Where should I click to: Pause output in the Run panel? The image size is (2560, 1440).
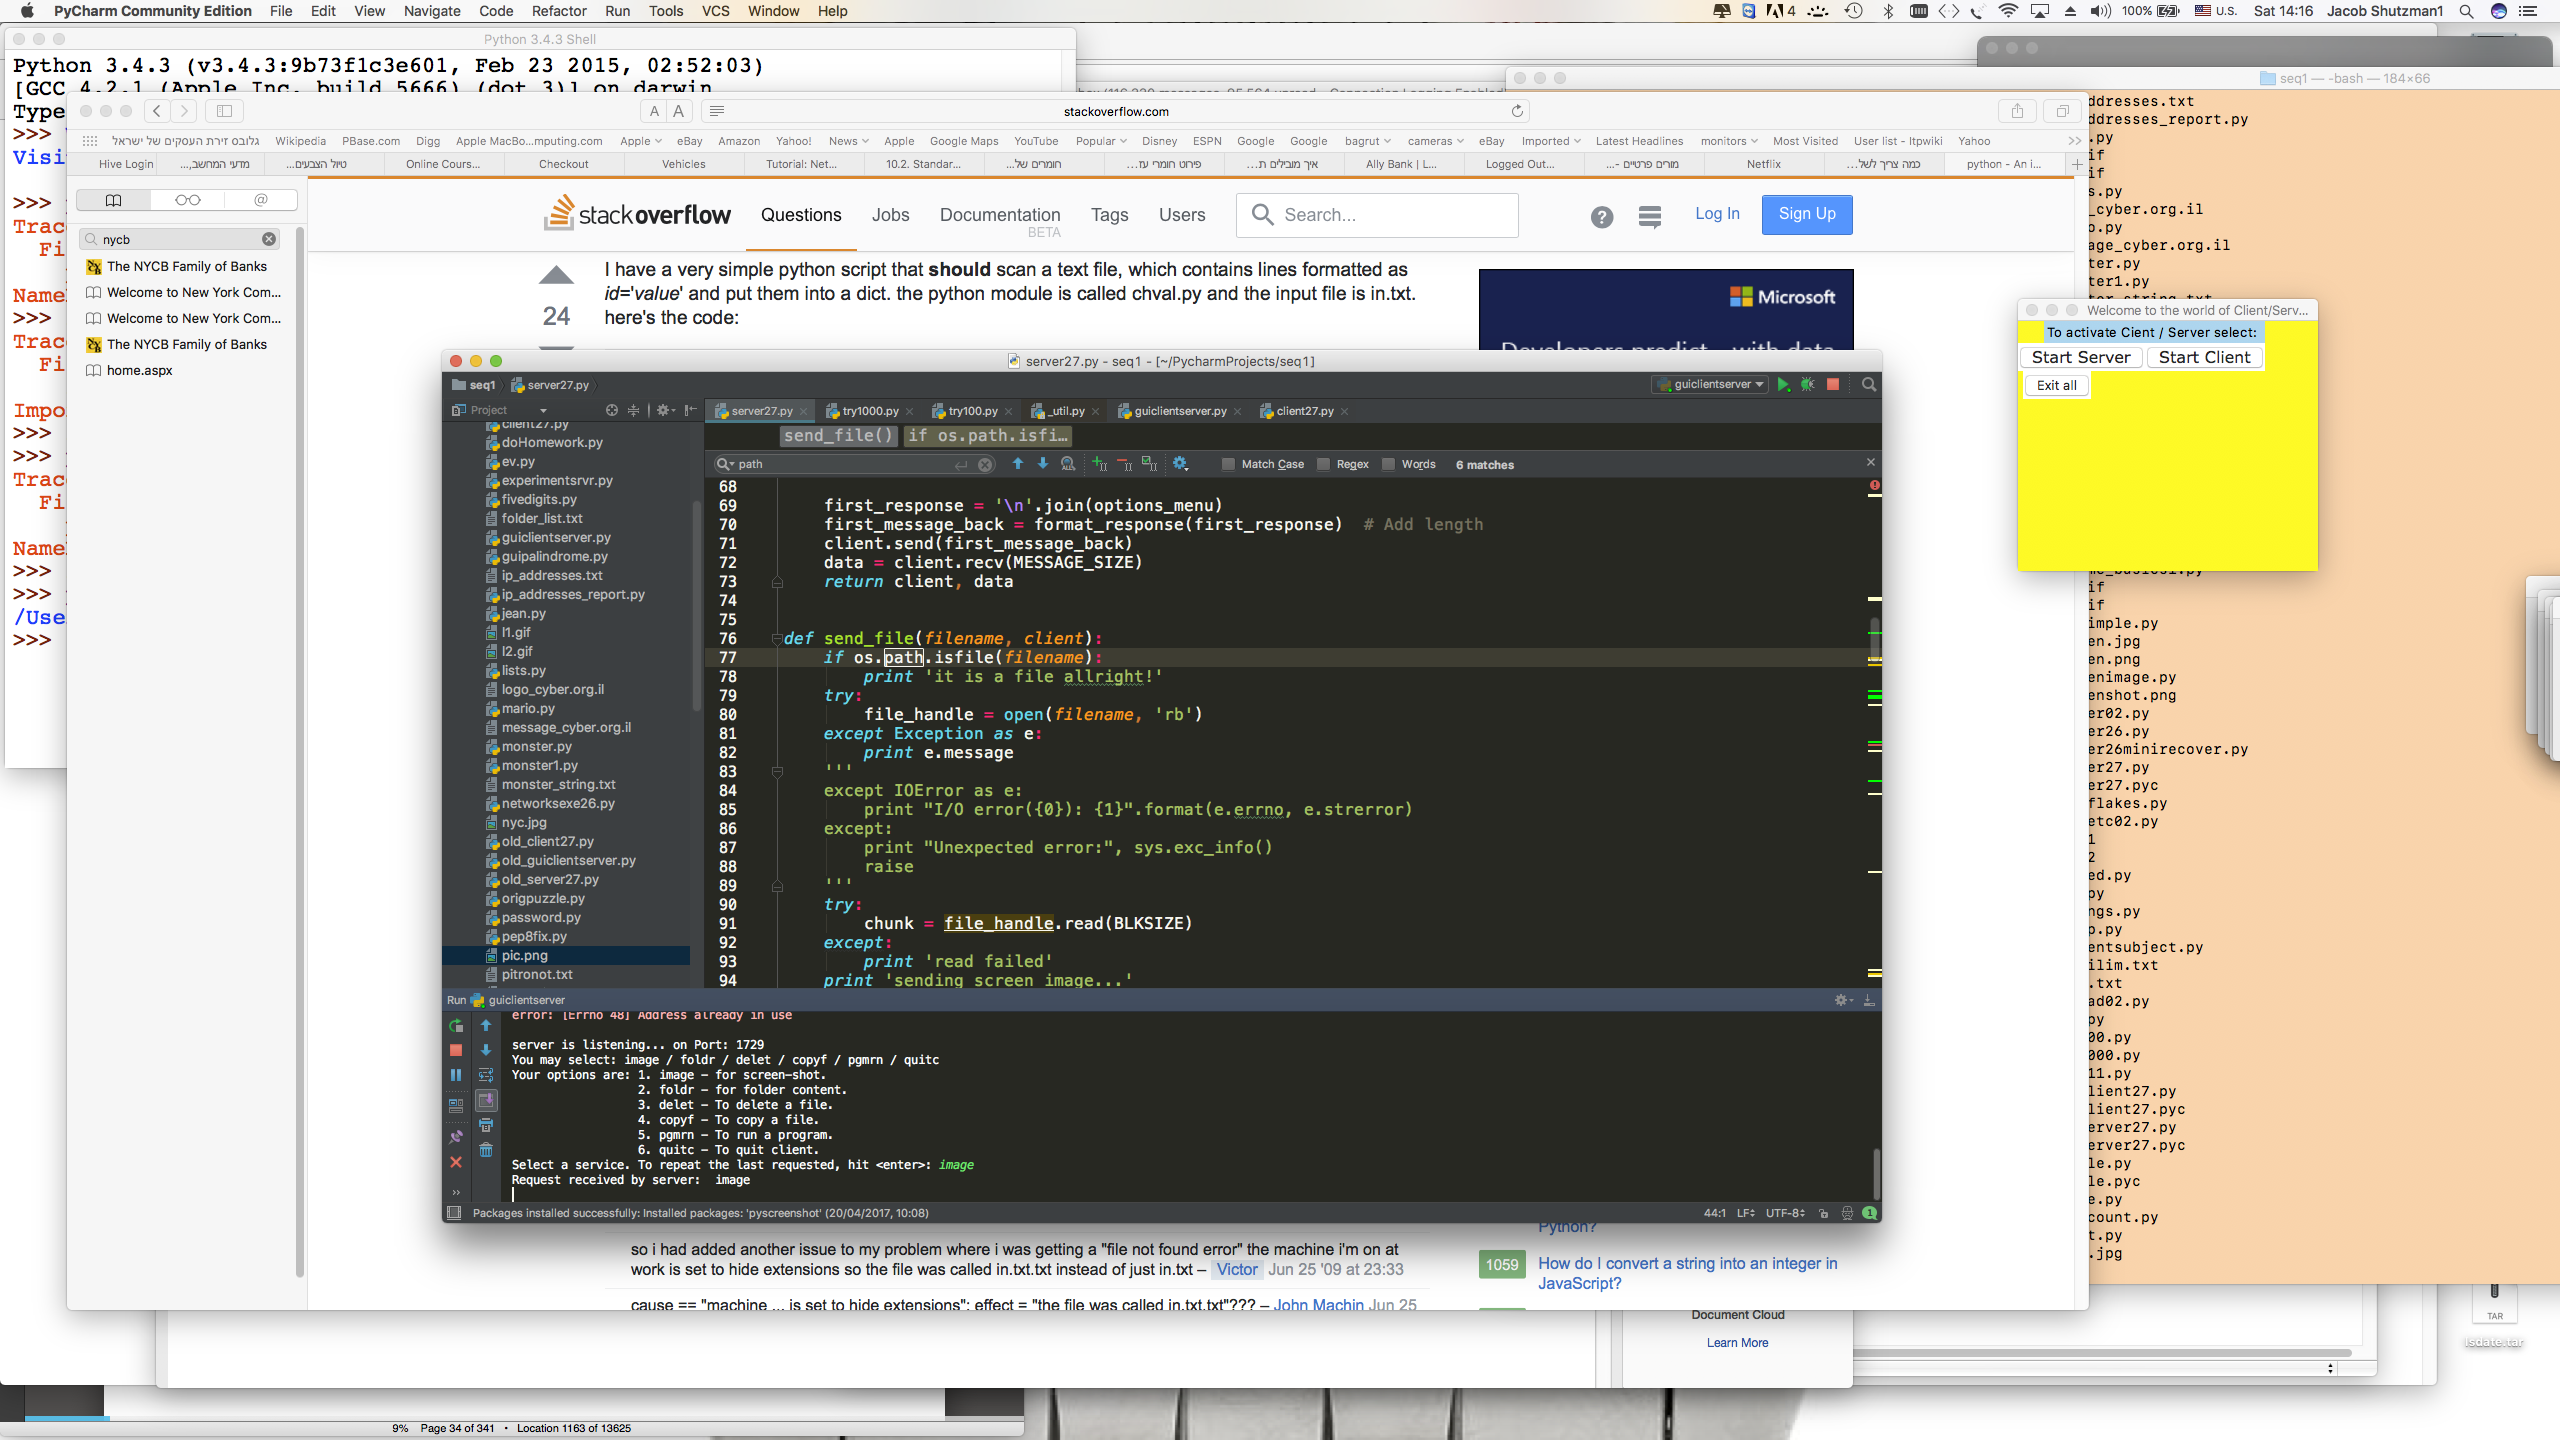pyautogui.click(x=456, y=1075)
